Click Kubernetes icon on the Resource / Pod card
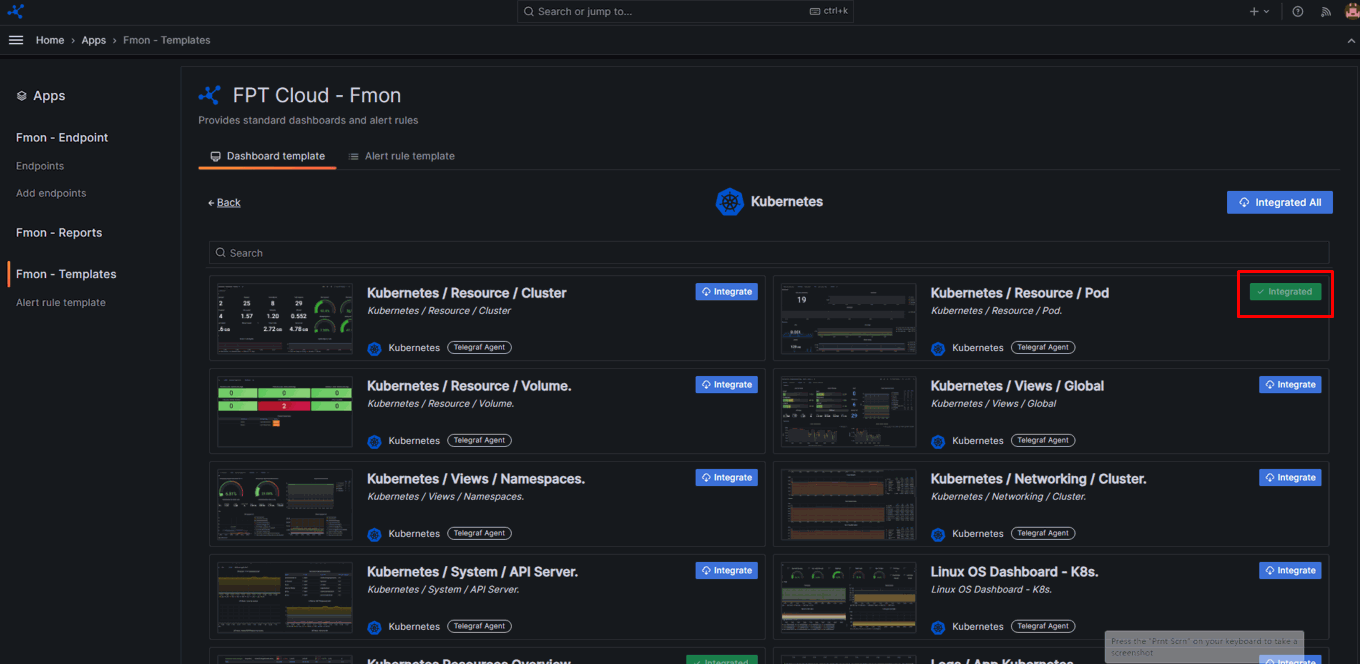The image size is (1360, 664). [x=938, y=348]
